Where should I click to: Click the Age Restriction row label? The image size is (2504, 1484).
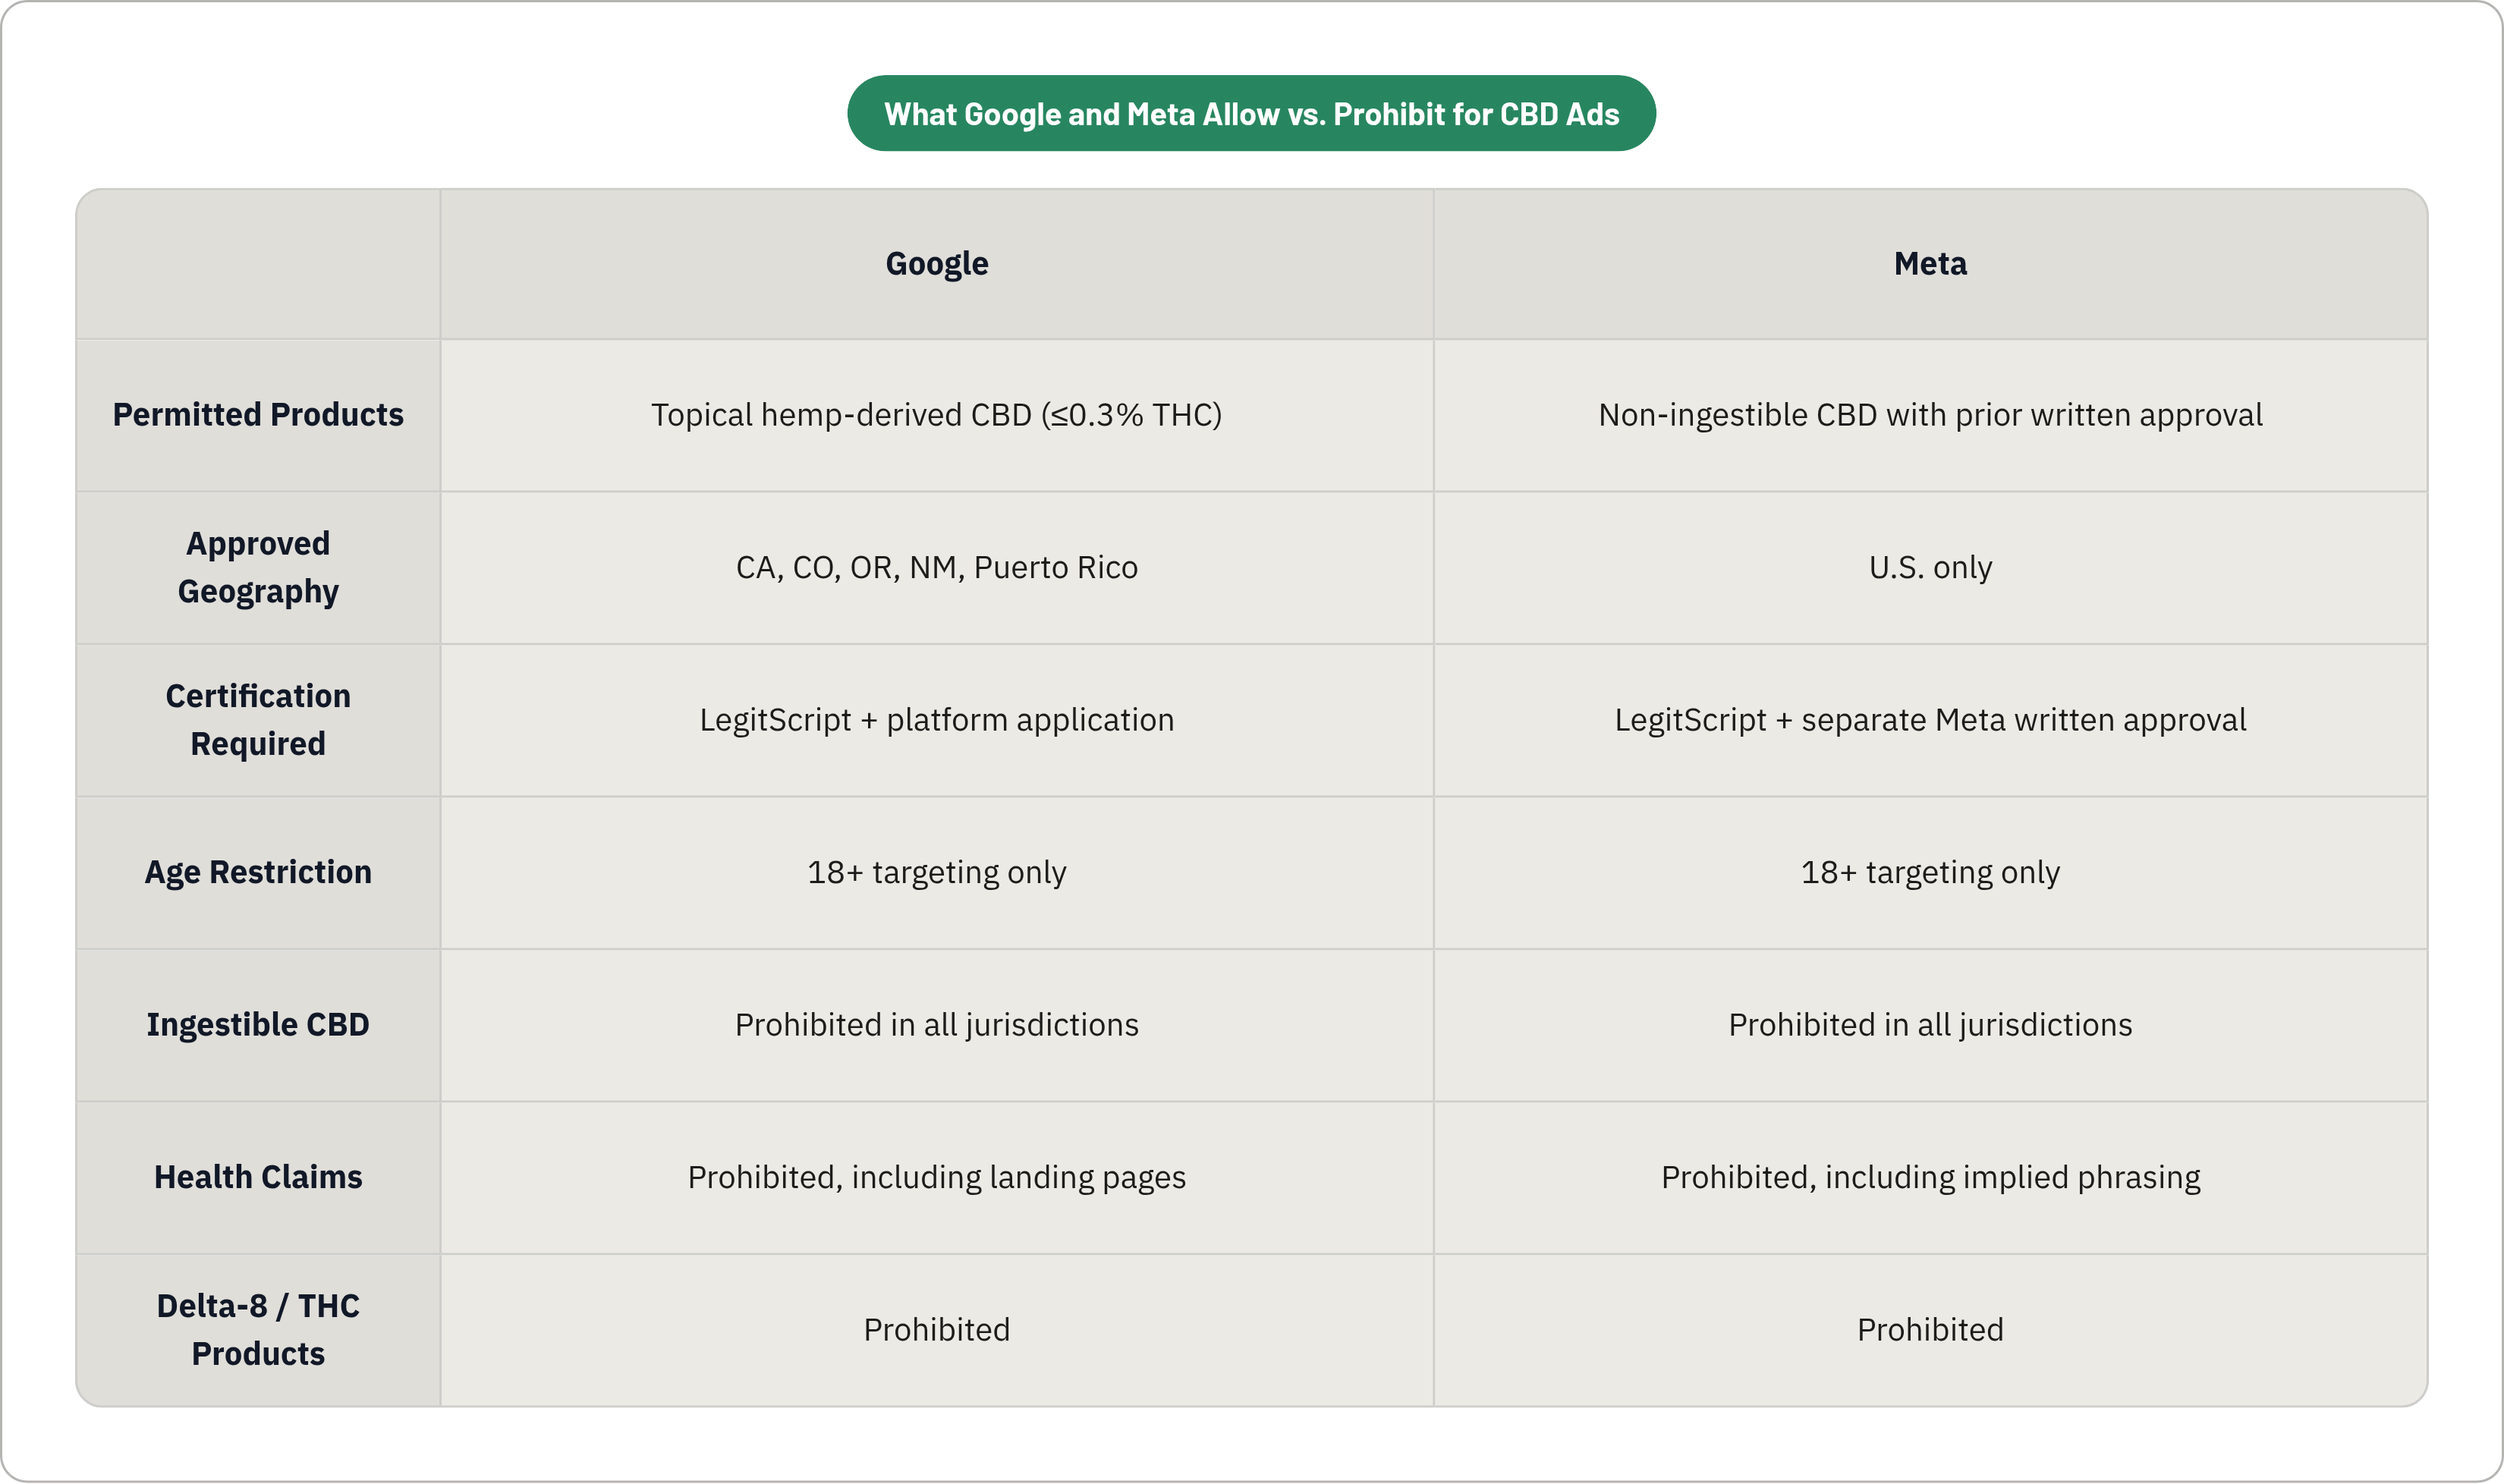coord(258,872)
